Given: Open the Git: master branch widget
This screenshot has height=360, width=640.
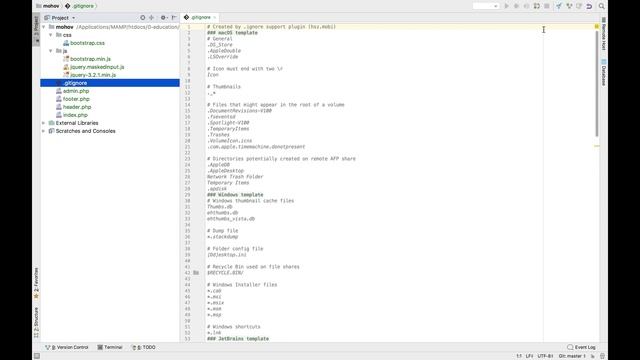Looking at the screenshot, I should 572,356.
